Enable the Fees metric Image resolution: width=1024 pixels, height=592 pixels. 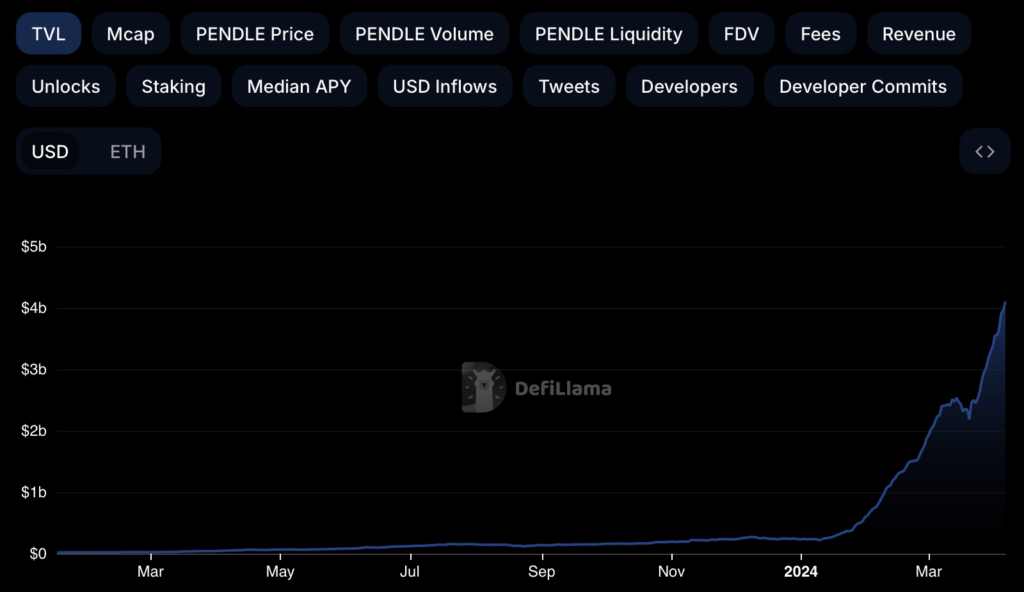820,34
